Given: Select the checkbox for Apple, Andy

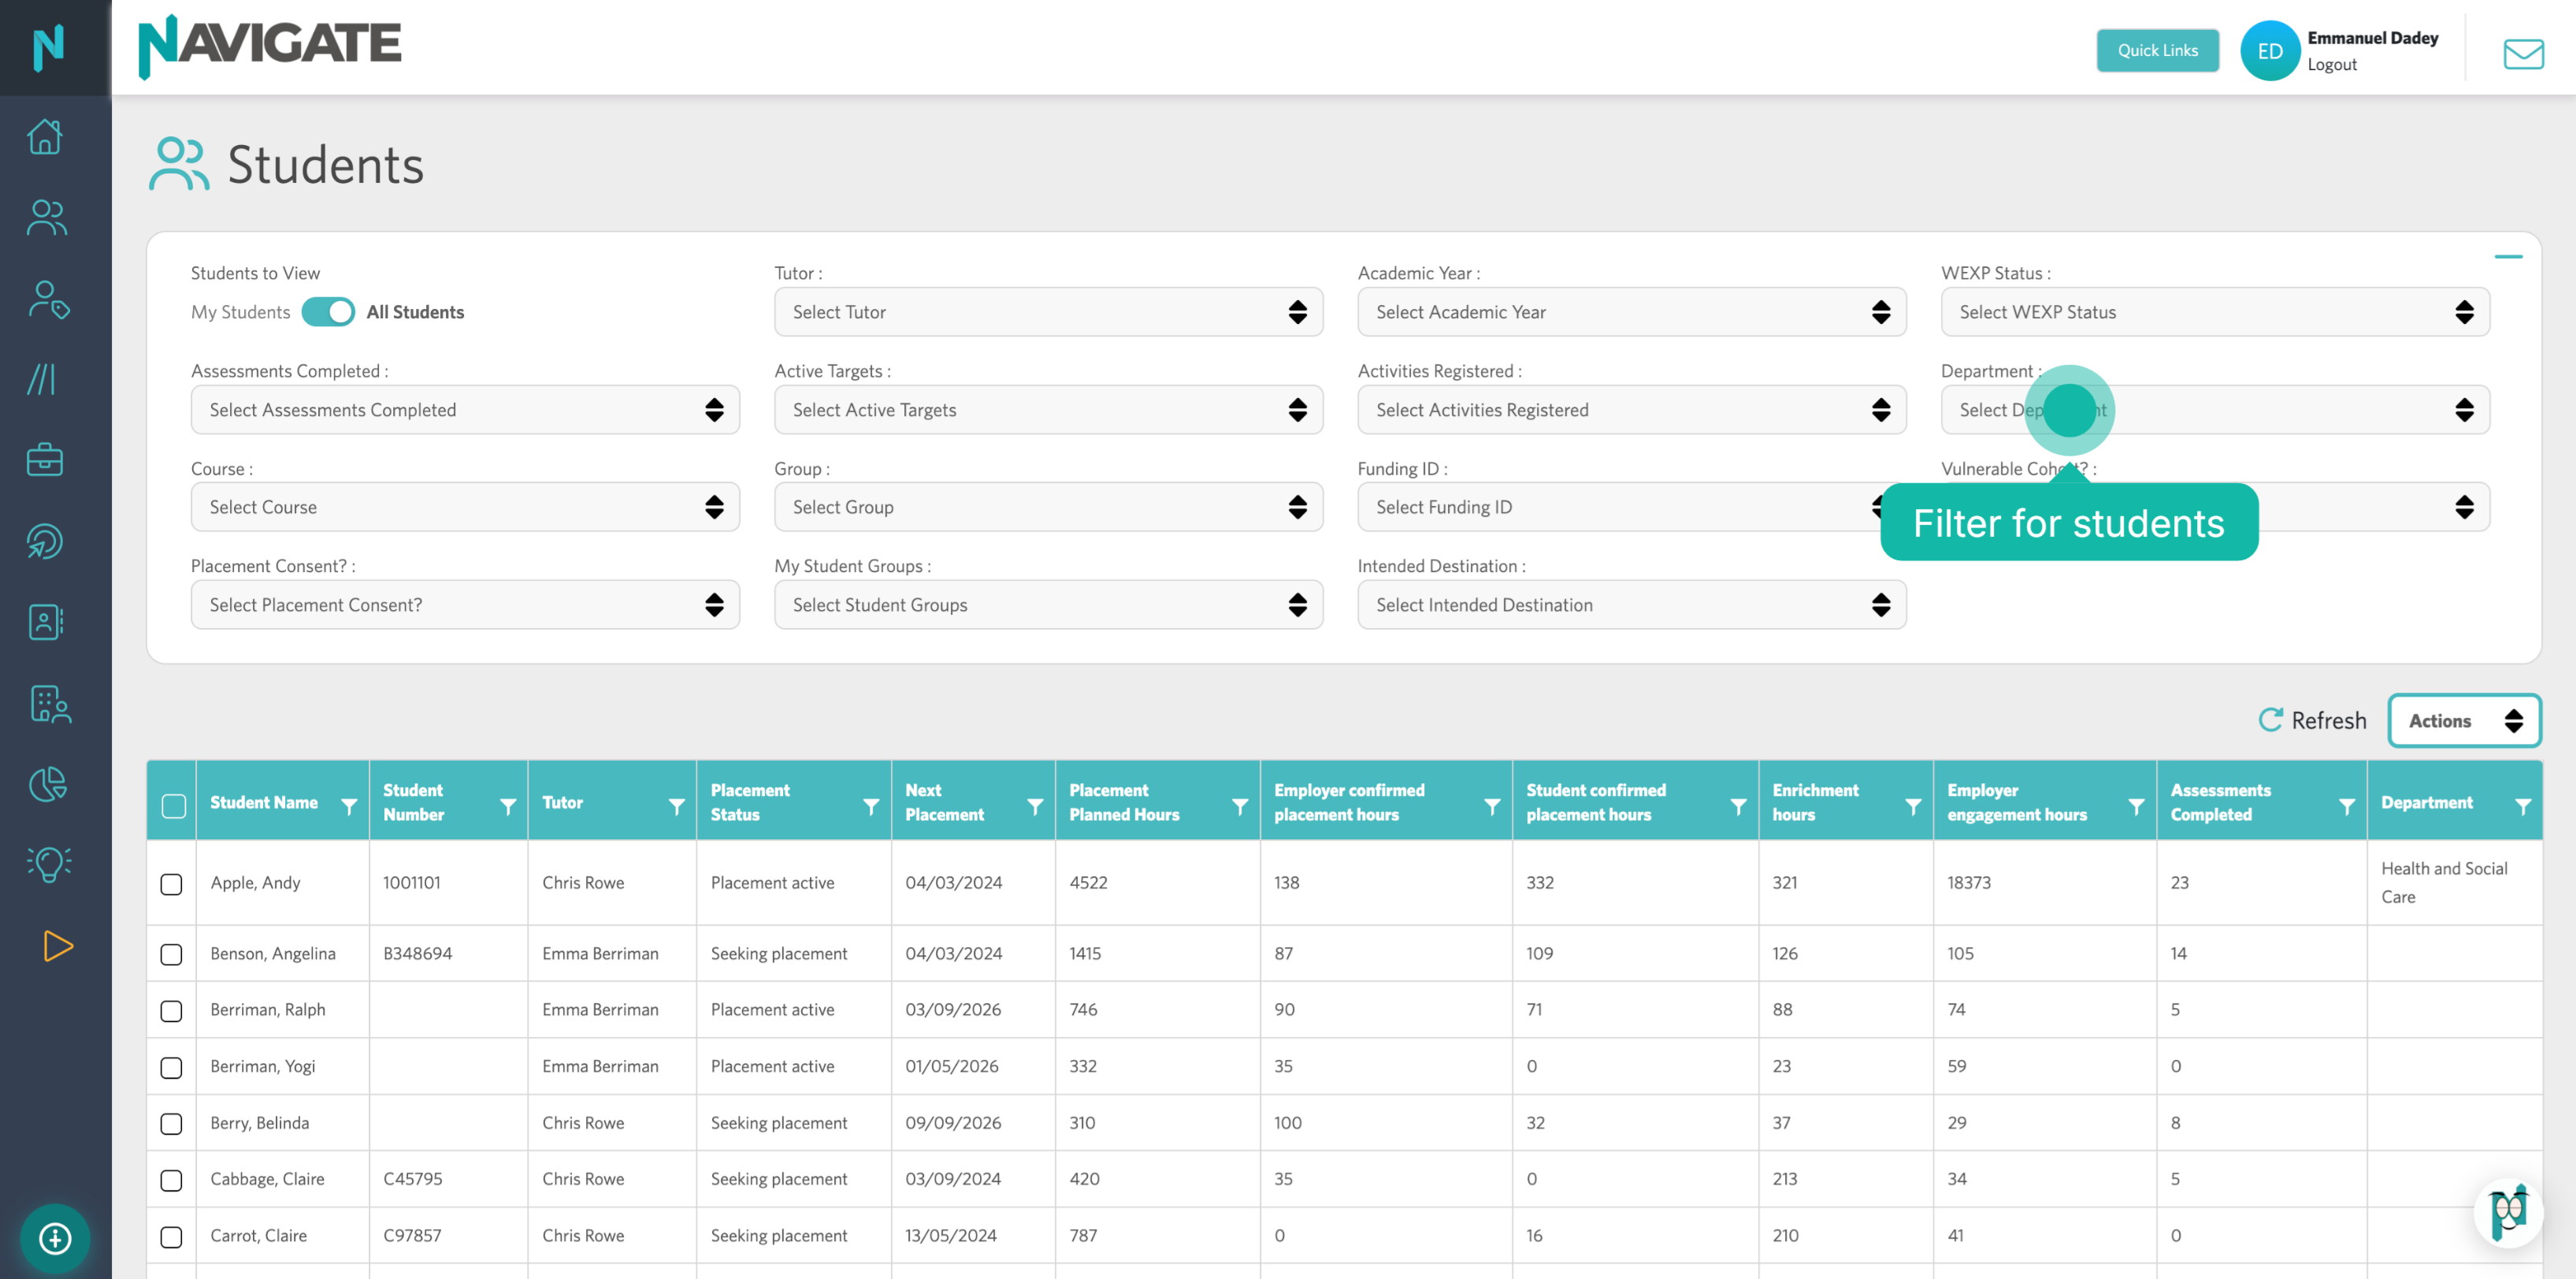Looking at the screenshot, I should pyautogui.click(x=171, y=884).
